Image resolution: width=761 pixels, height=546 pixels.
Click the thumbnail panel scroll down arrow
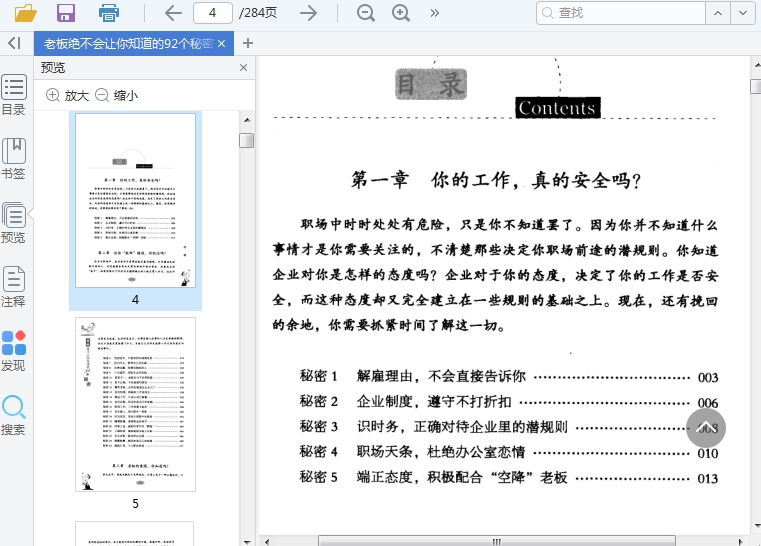pyautogui.click(x=247, y=542)
